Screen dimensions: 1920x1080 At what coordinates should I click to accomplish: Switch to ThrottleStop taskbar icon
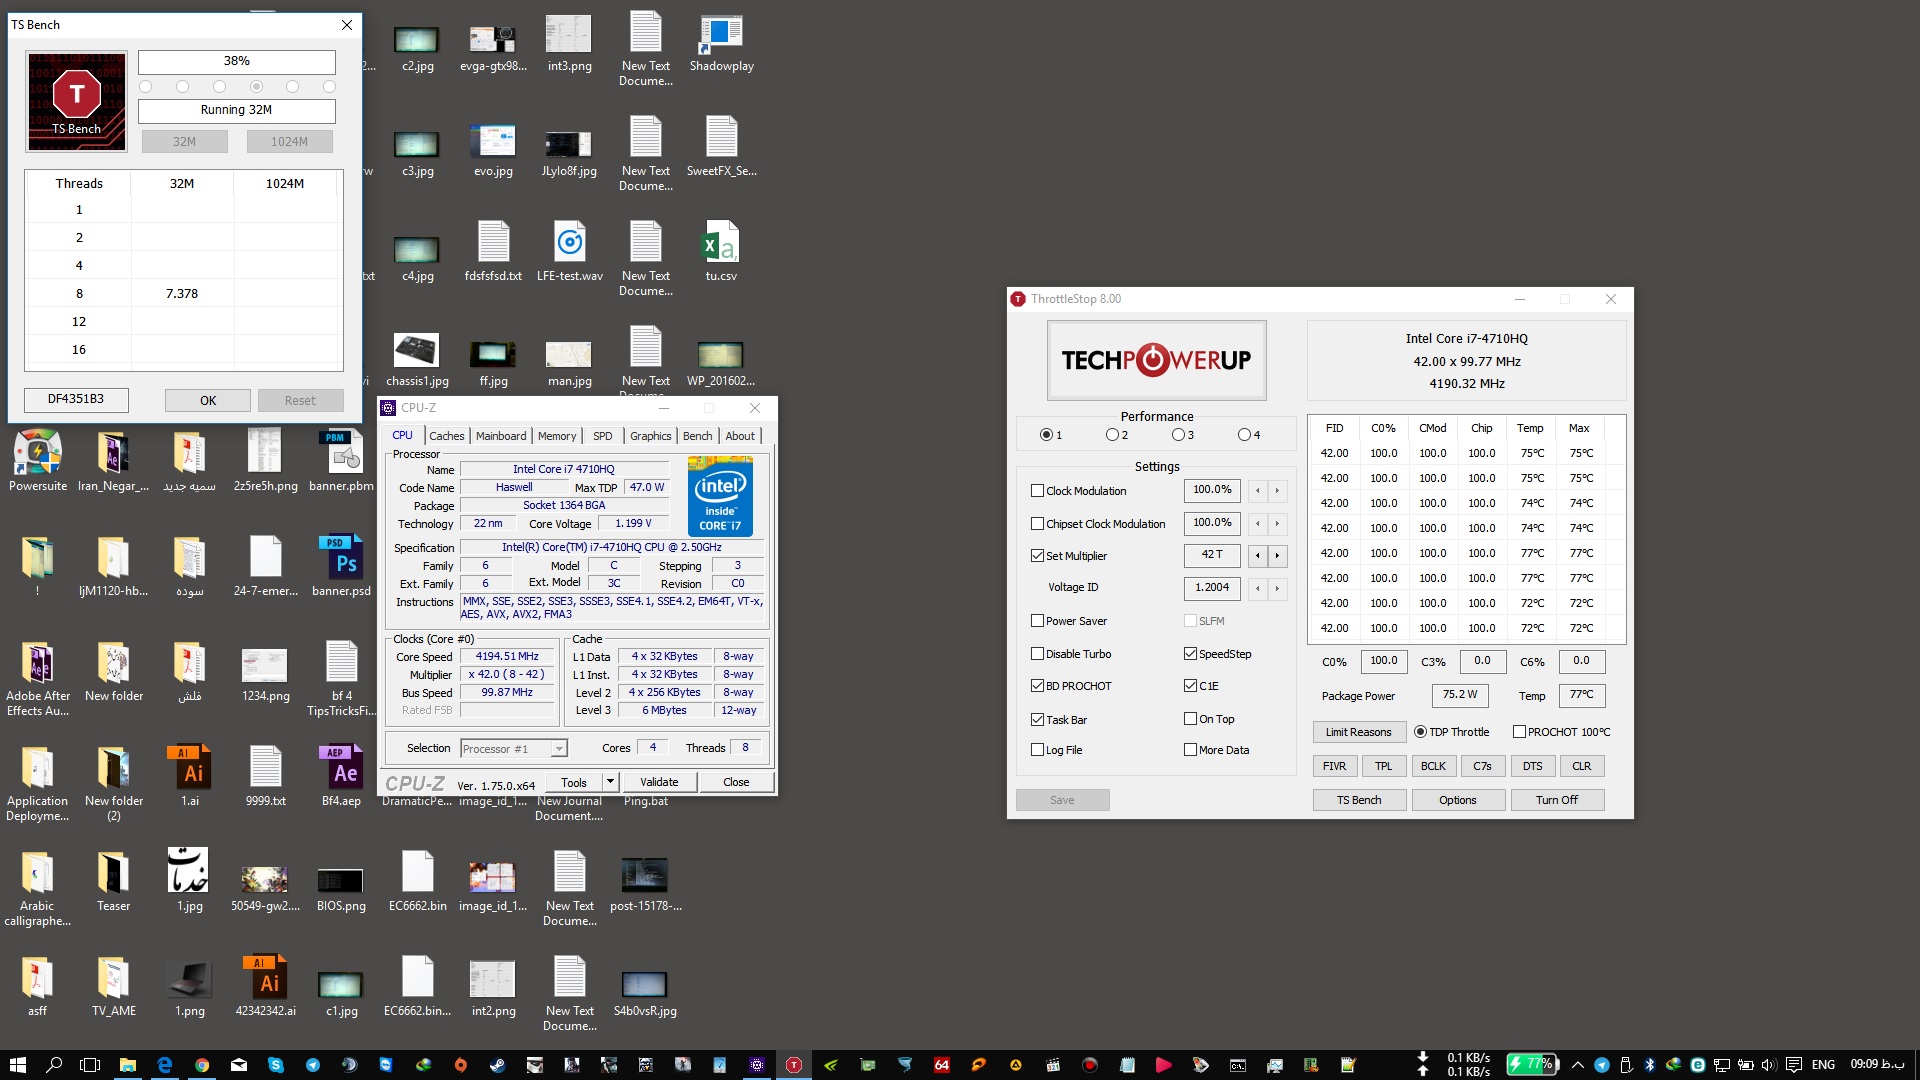[794, 1065]
